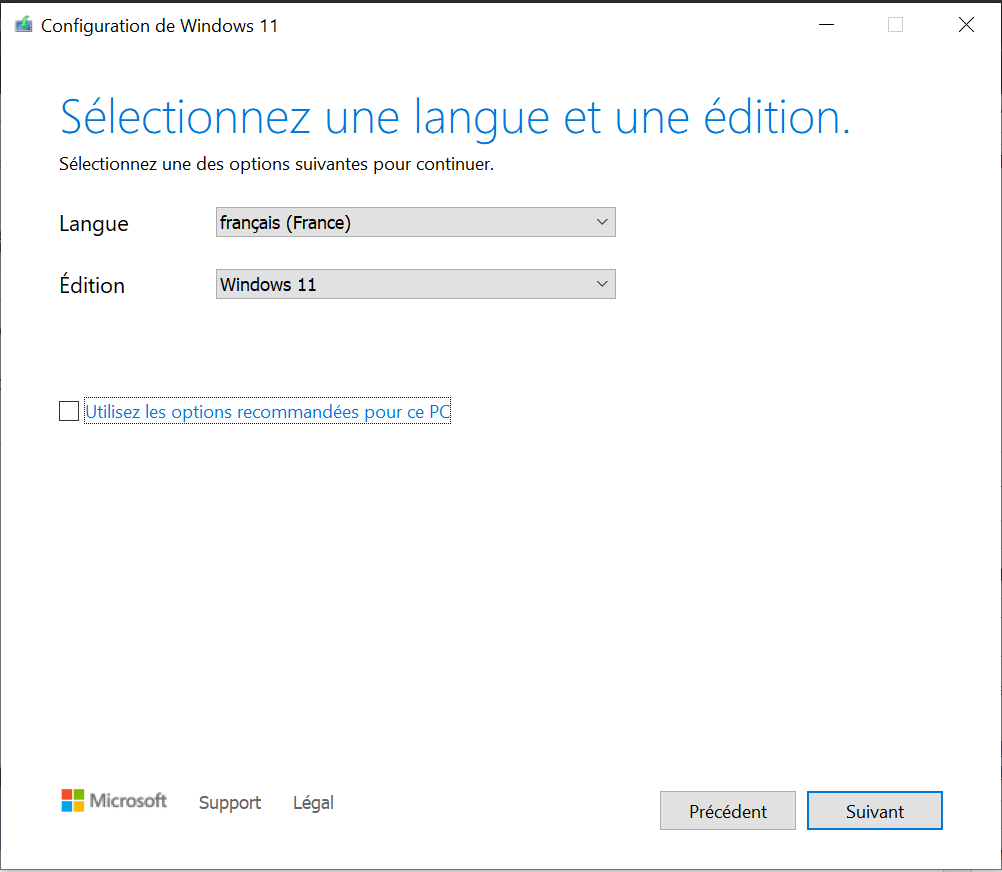The image size is (1002, 872).
Task: Open the Support link
Action: point(230,802)
